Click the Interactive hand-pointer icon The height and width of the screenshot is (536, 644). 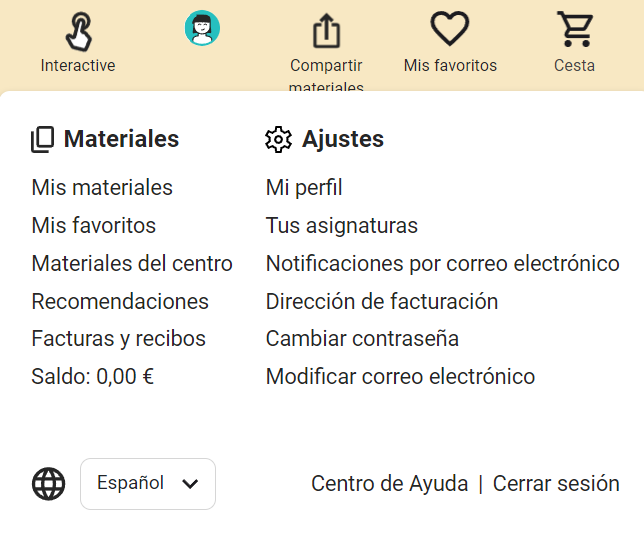point(78,31)
